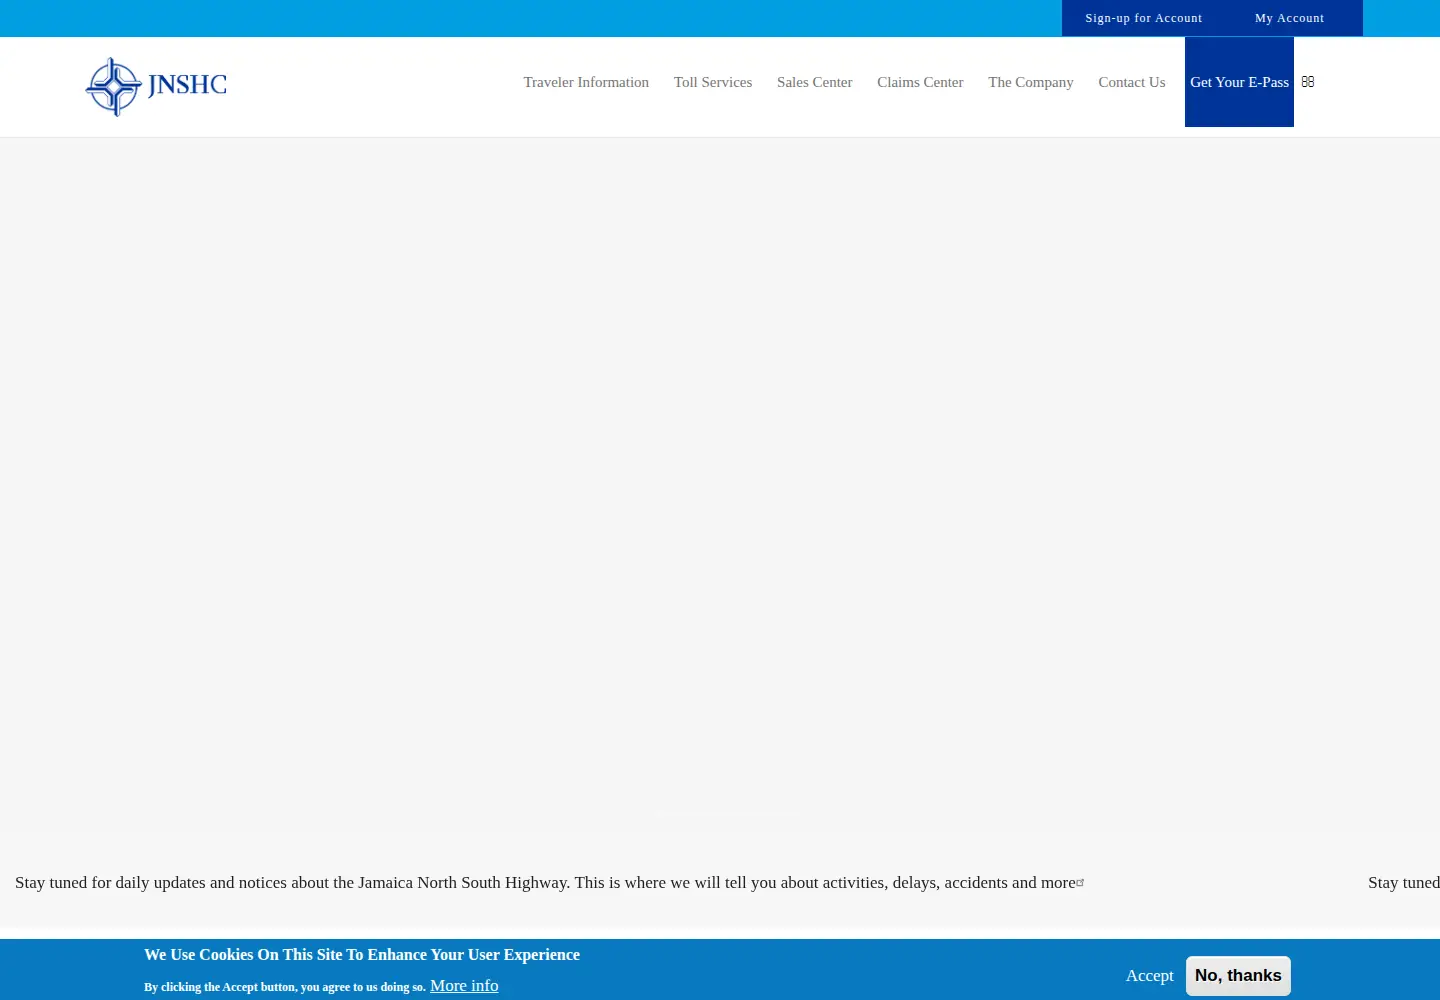This screenshot has height=1000, width=1440.
Task: Open The Company menu item
Action: click(x=1031, y=82)
